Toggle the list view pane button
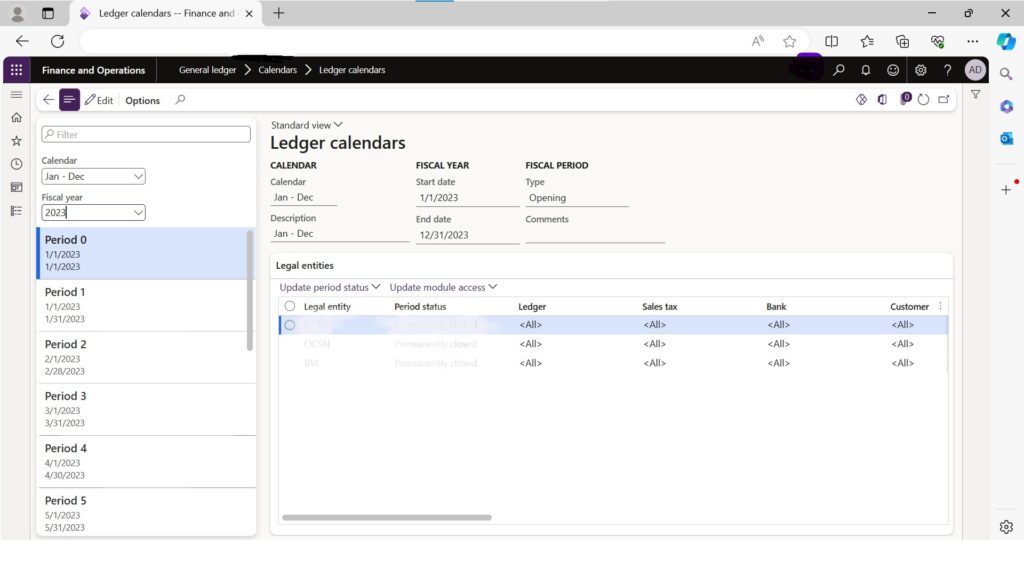 (69, 100)
